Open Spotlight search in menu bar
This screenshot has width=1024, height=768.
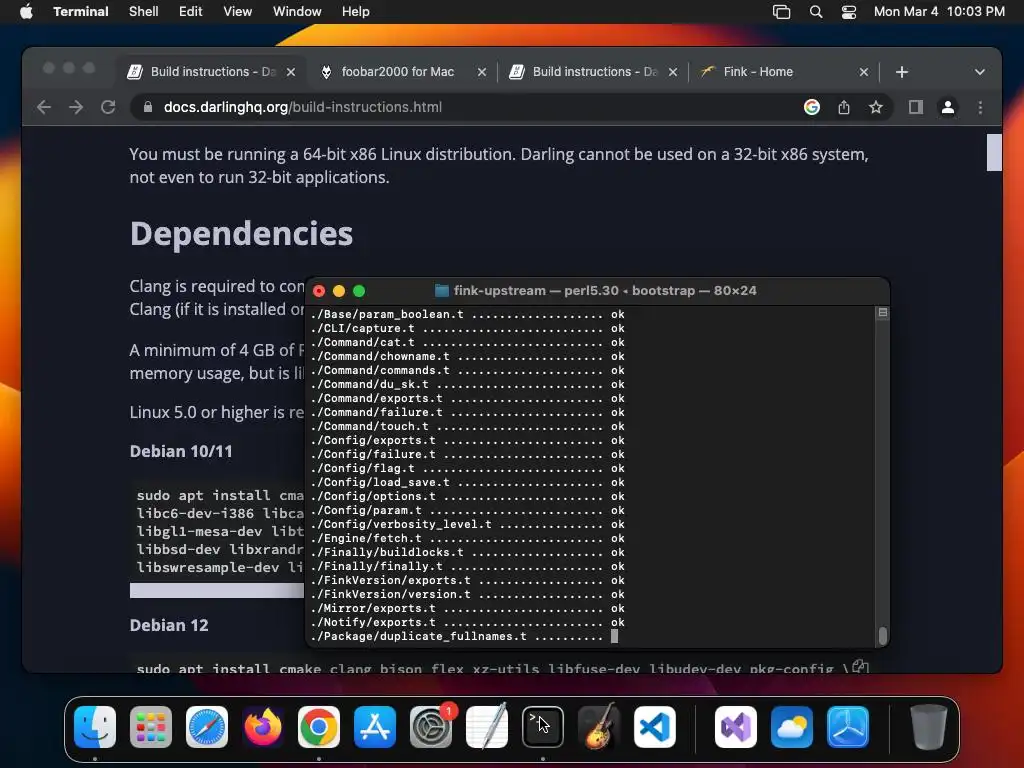click(816, 12)
